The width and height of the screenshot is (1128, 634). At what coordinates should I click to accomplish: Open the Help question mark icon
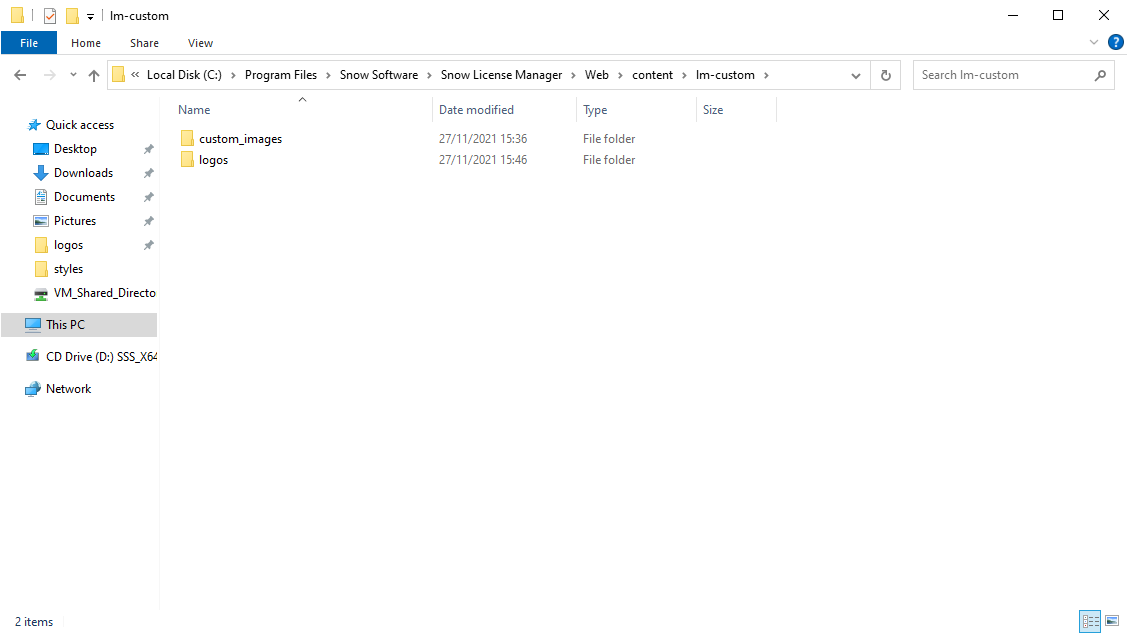pyautogui.click(x=1115, y=42)
